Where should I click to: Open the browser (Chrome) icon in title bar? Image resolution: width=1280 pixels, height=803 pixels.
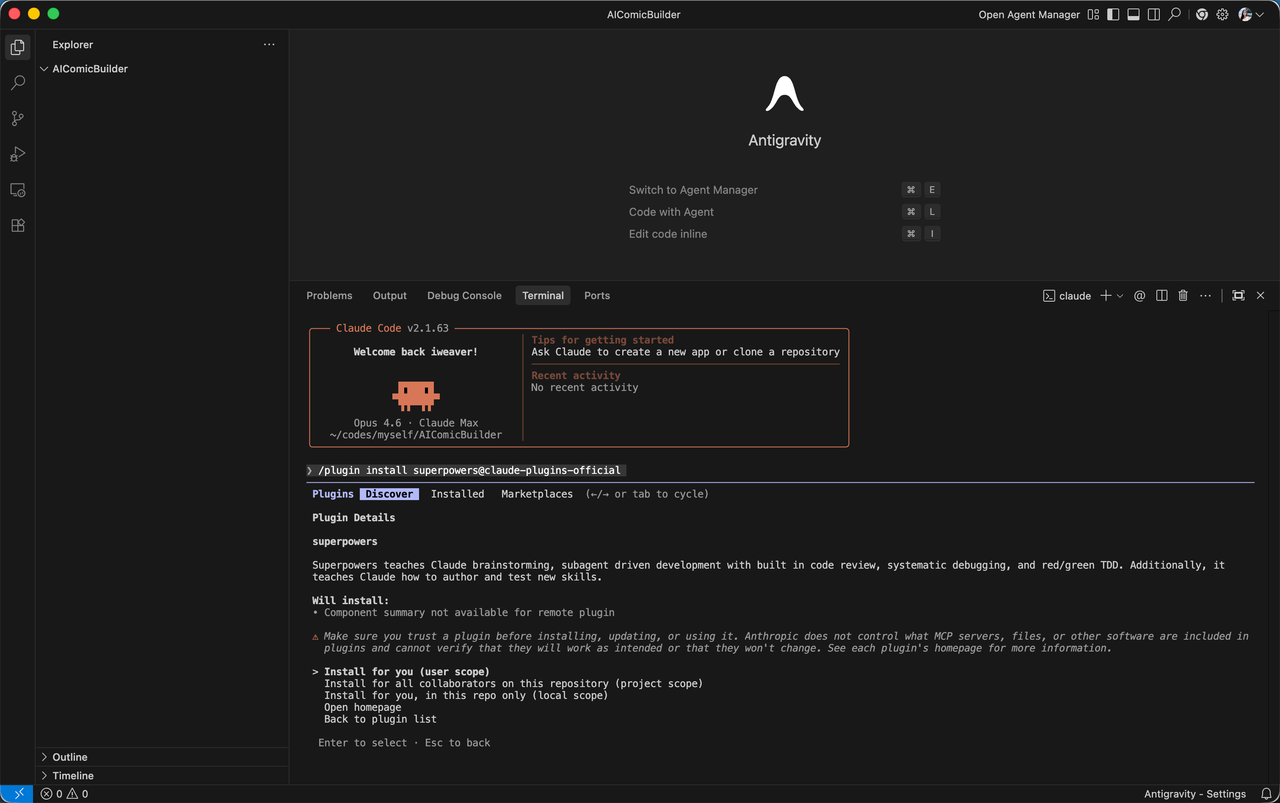pos(1202,15)
